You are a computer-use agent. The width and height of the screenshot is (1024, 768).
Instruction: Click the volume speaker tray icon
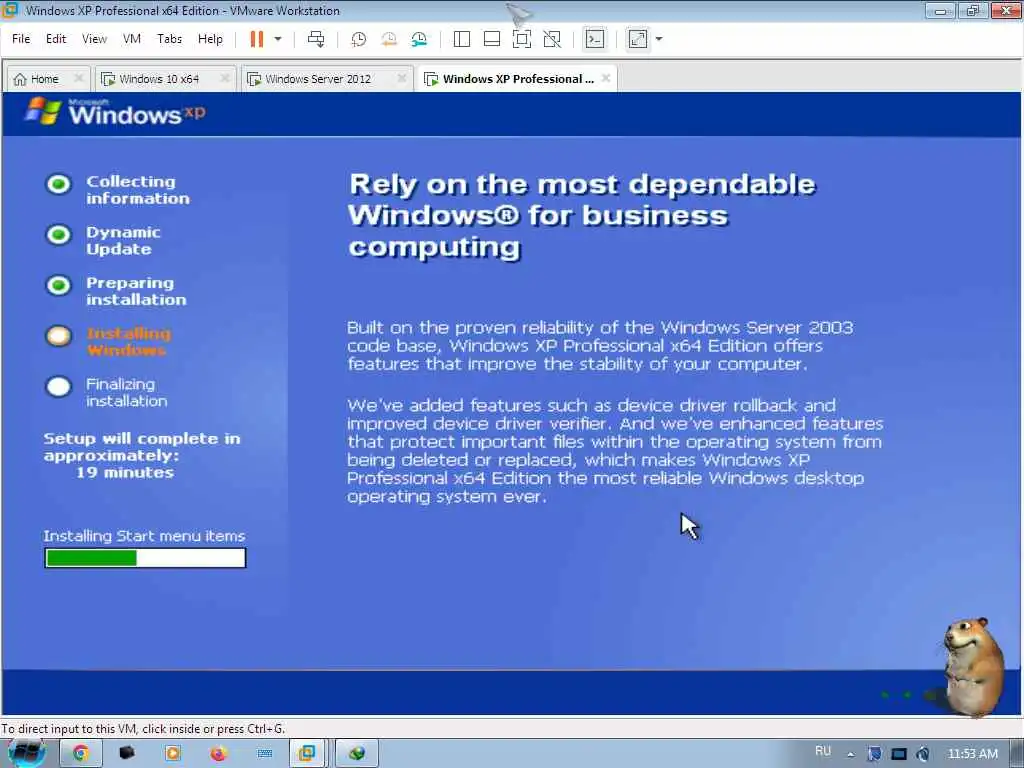pyautogui.click(x=923, y=754)
